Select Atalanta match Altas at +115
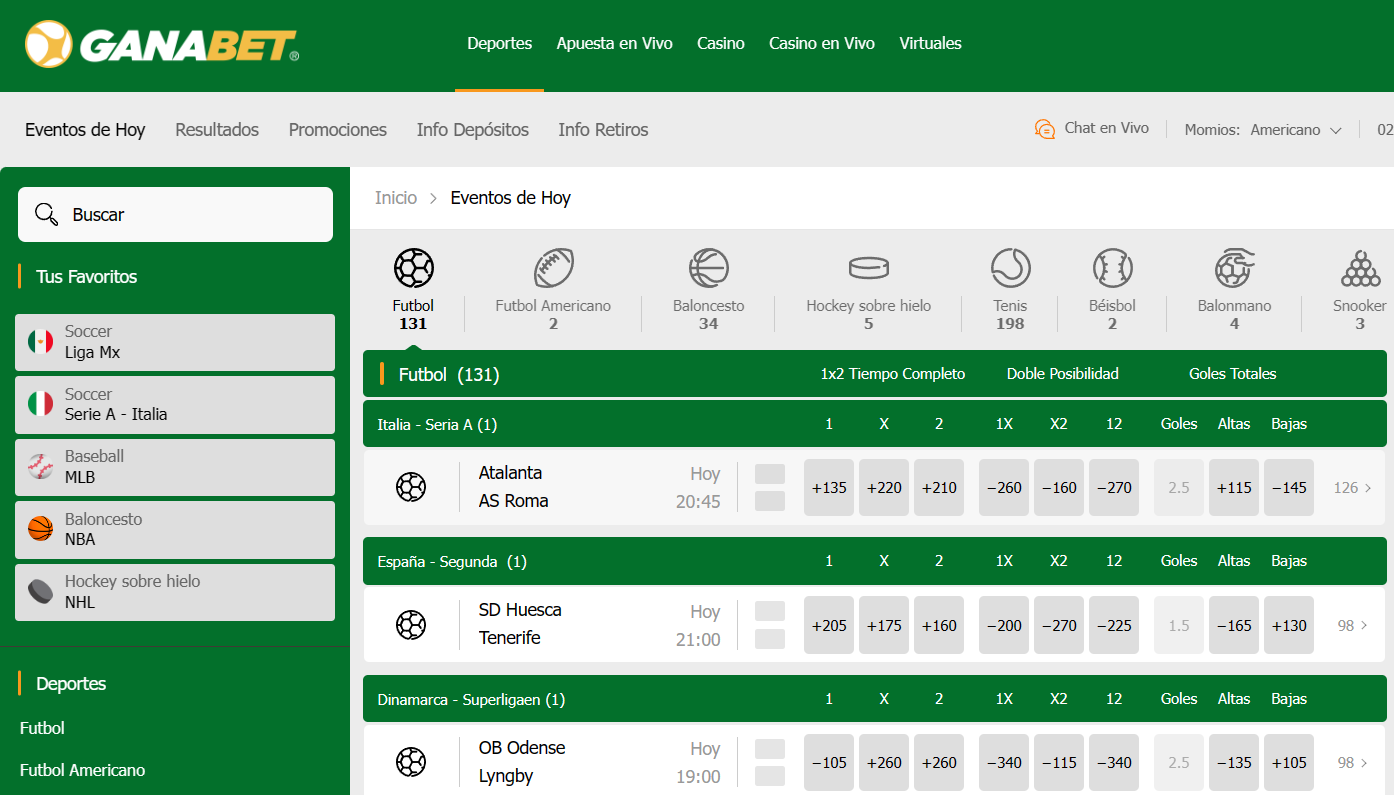The image size is (1394, 795). 1234,488
